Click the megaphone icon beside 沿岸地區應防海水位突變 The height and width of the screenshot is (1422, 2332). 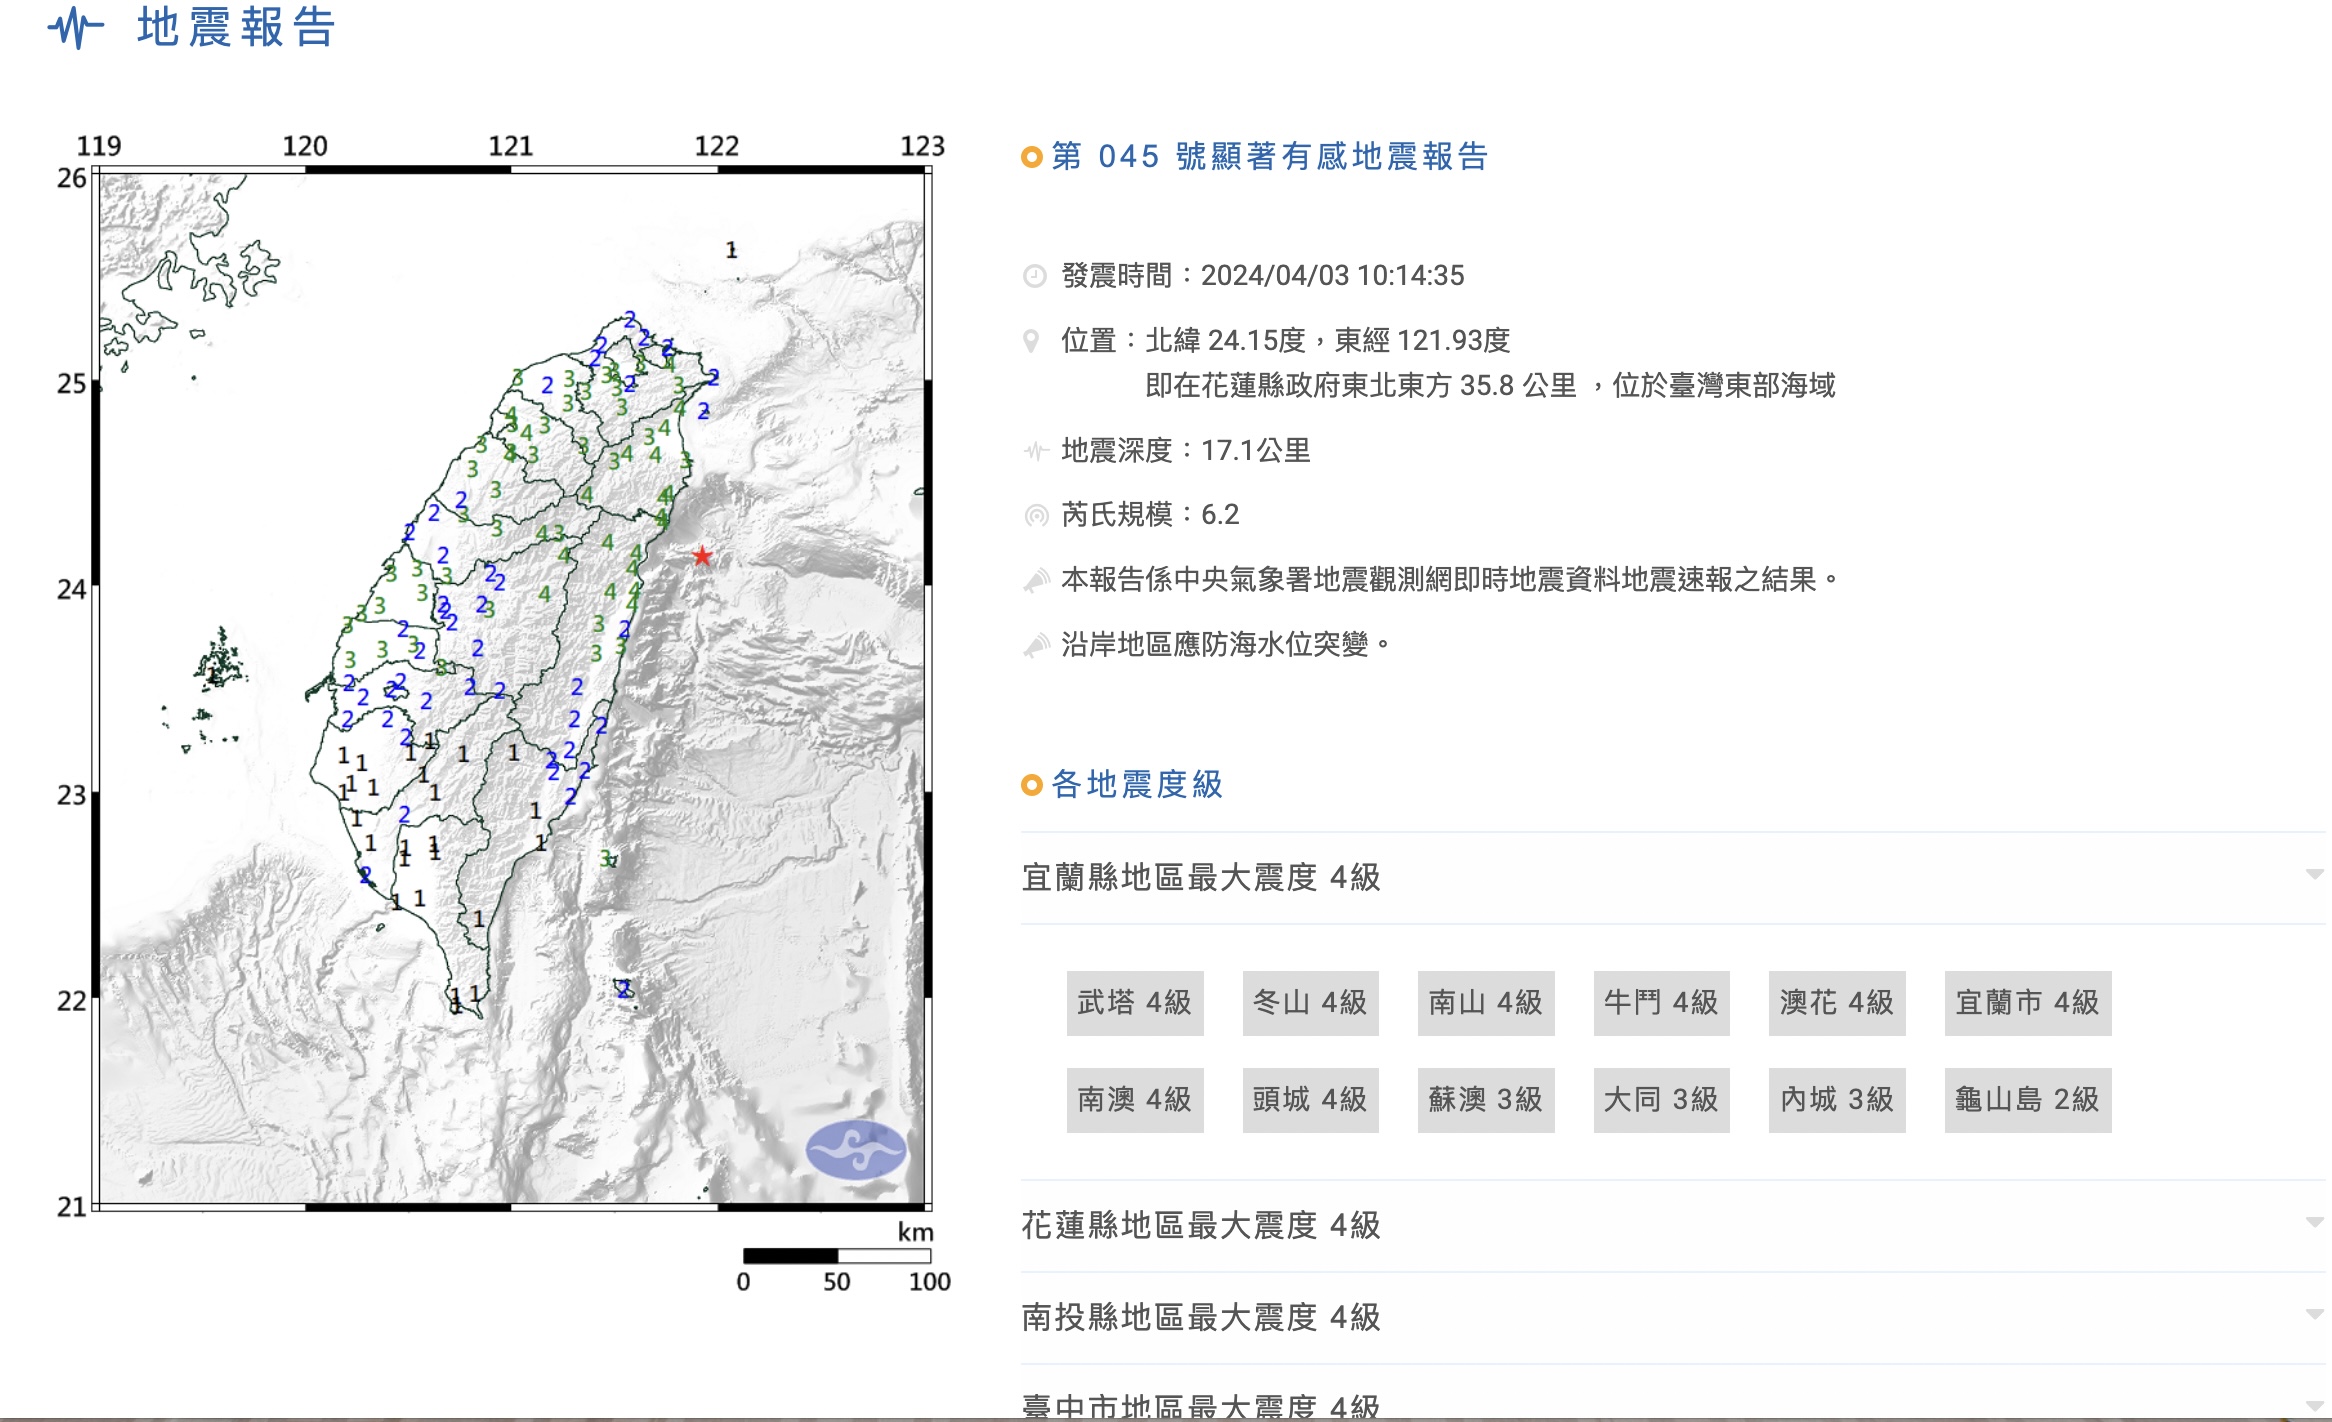coord(1036,646)
